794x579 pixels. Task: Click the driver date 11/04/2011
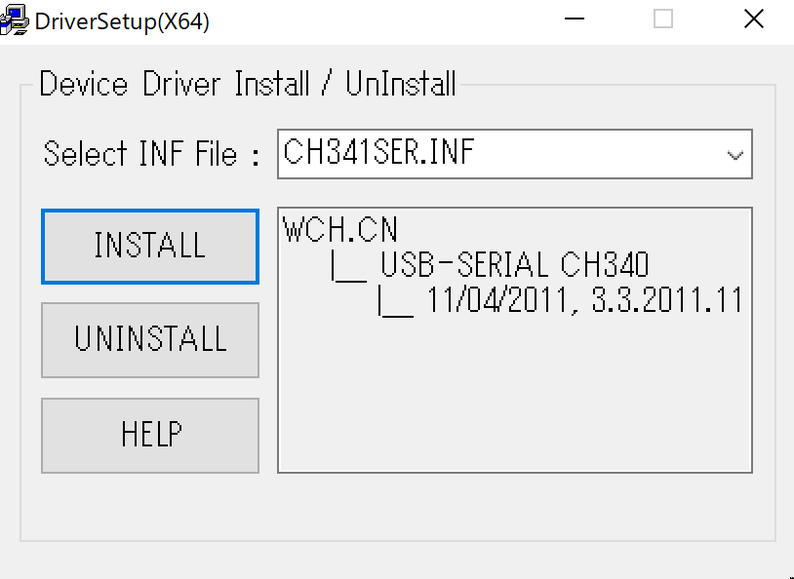click(x=500, y=301)
